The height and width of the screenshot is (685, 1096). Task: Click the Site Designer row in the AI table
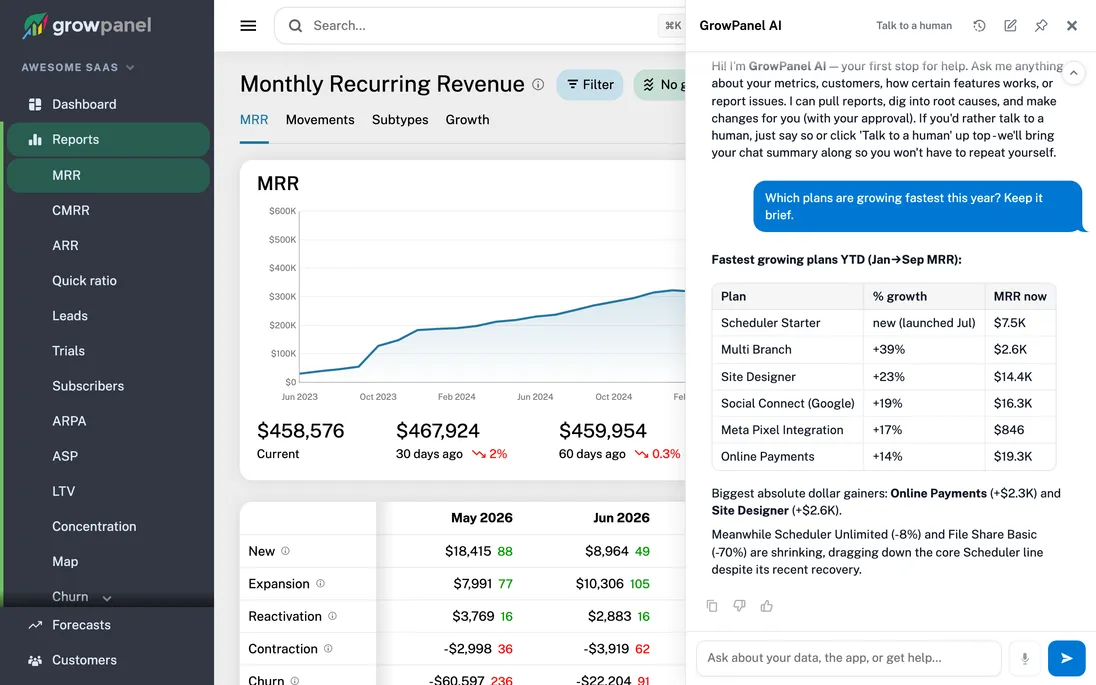pos(884,377)
